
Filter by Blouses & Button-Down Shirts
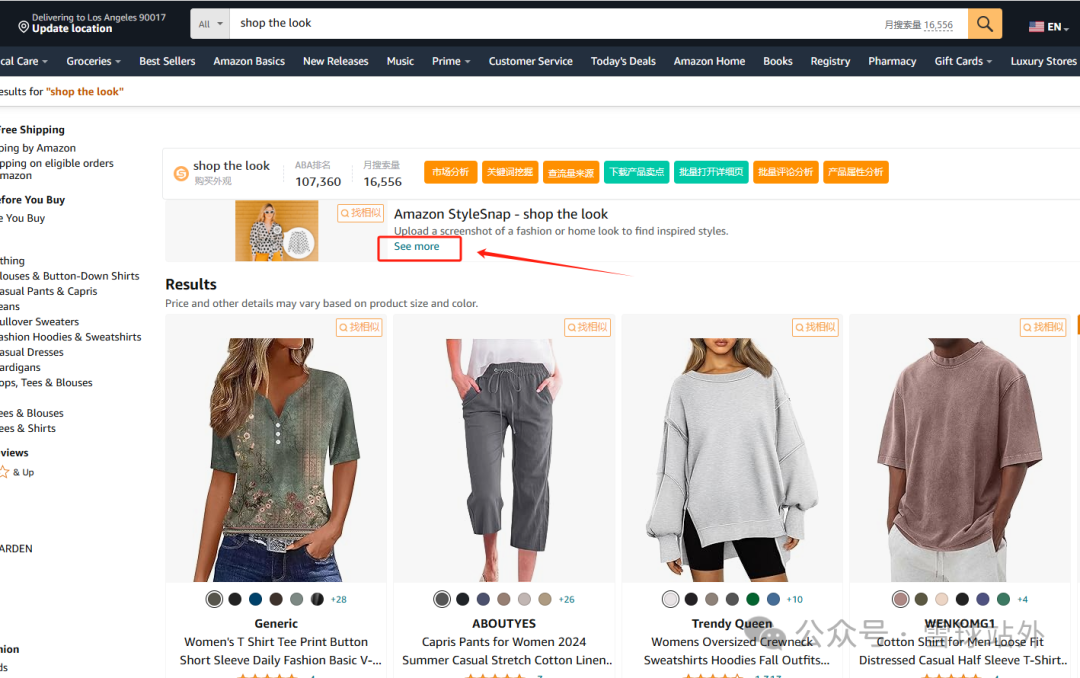tap(69, 276)
